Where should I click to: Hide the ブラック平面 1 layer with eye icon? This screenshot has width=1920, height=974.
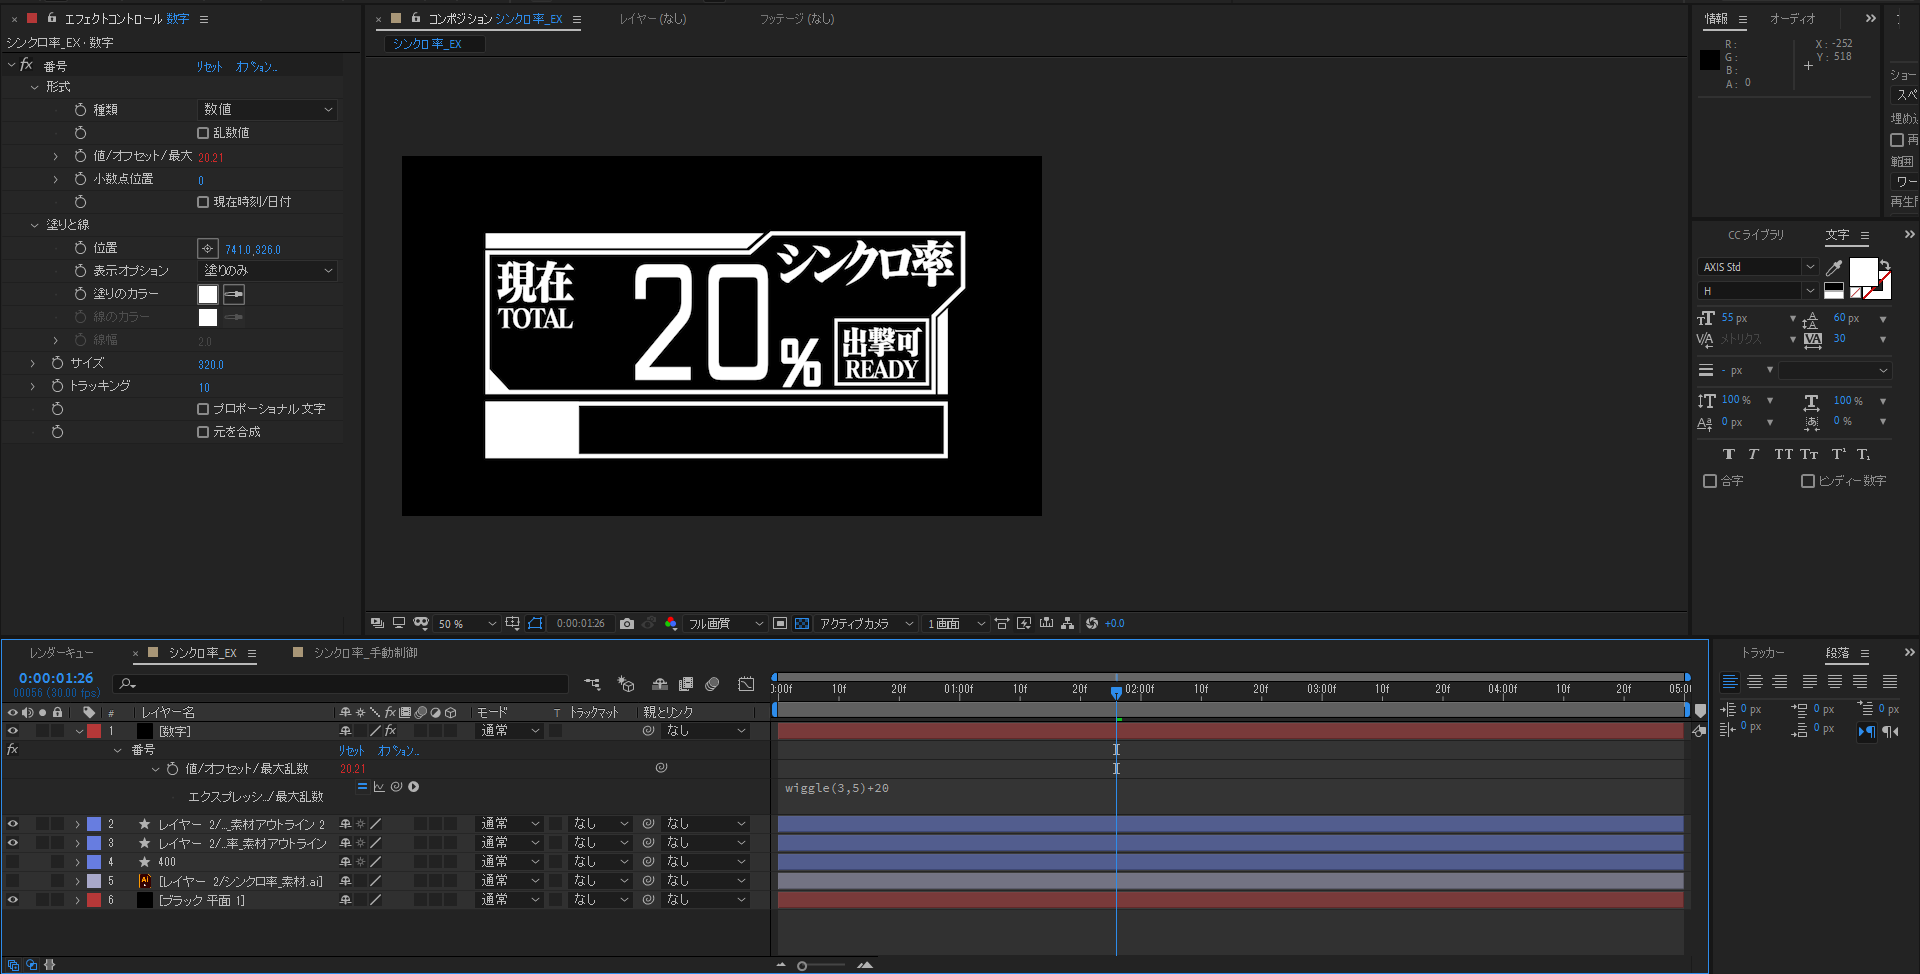tap(13, 900)
